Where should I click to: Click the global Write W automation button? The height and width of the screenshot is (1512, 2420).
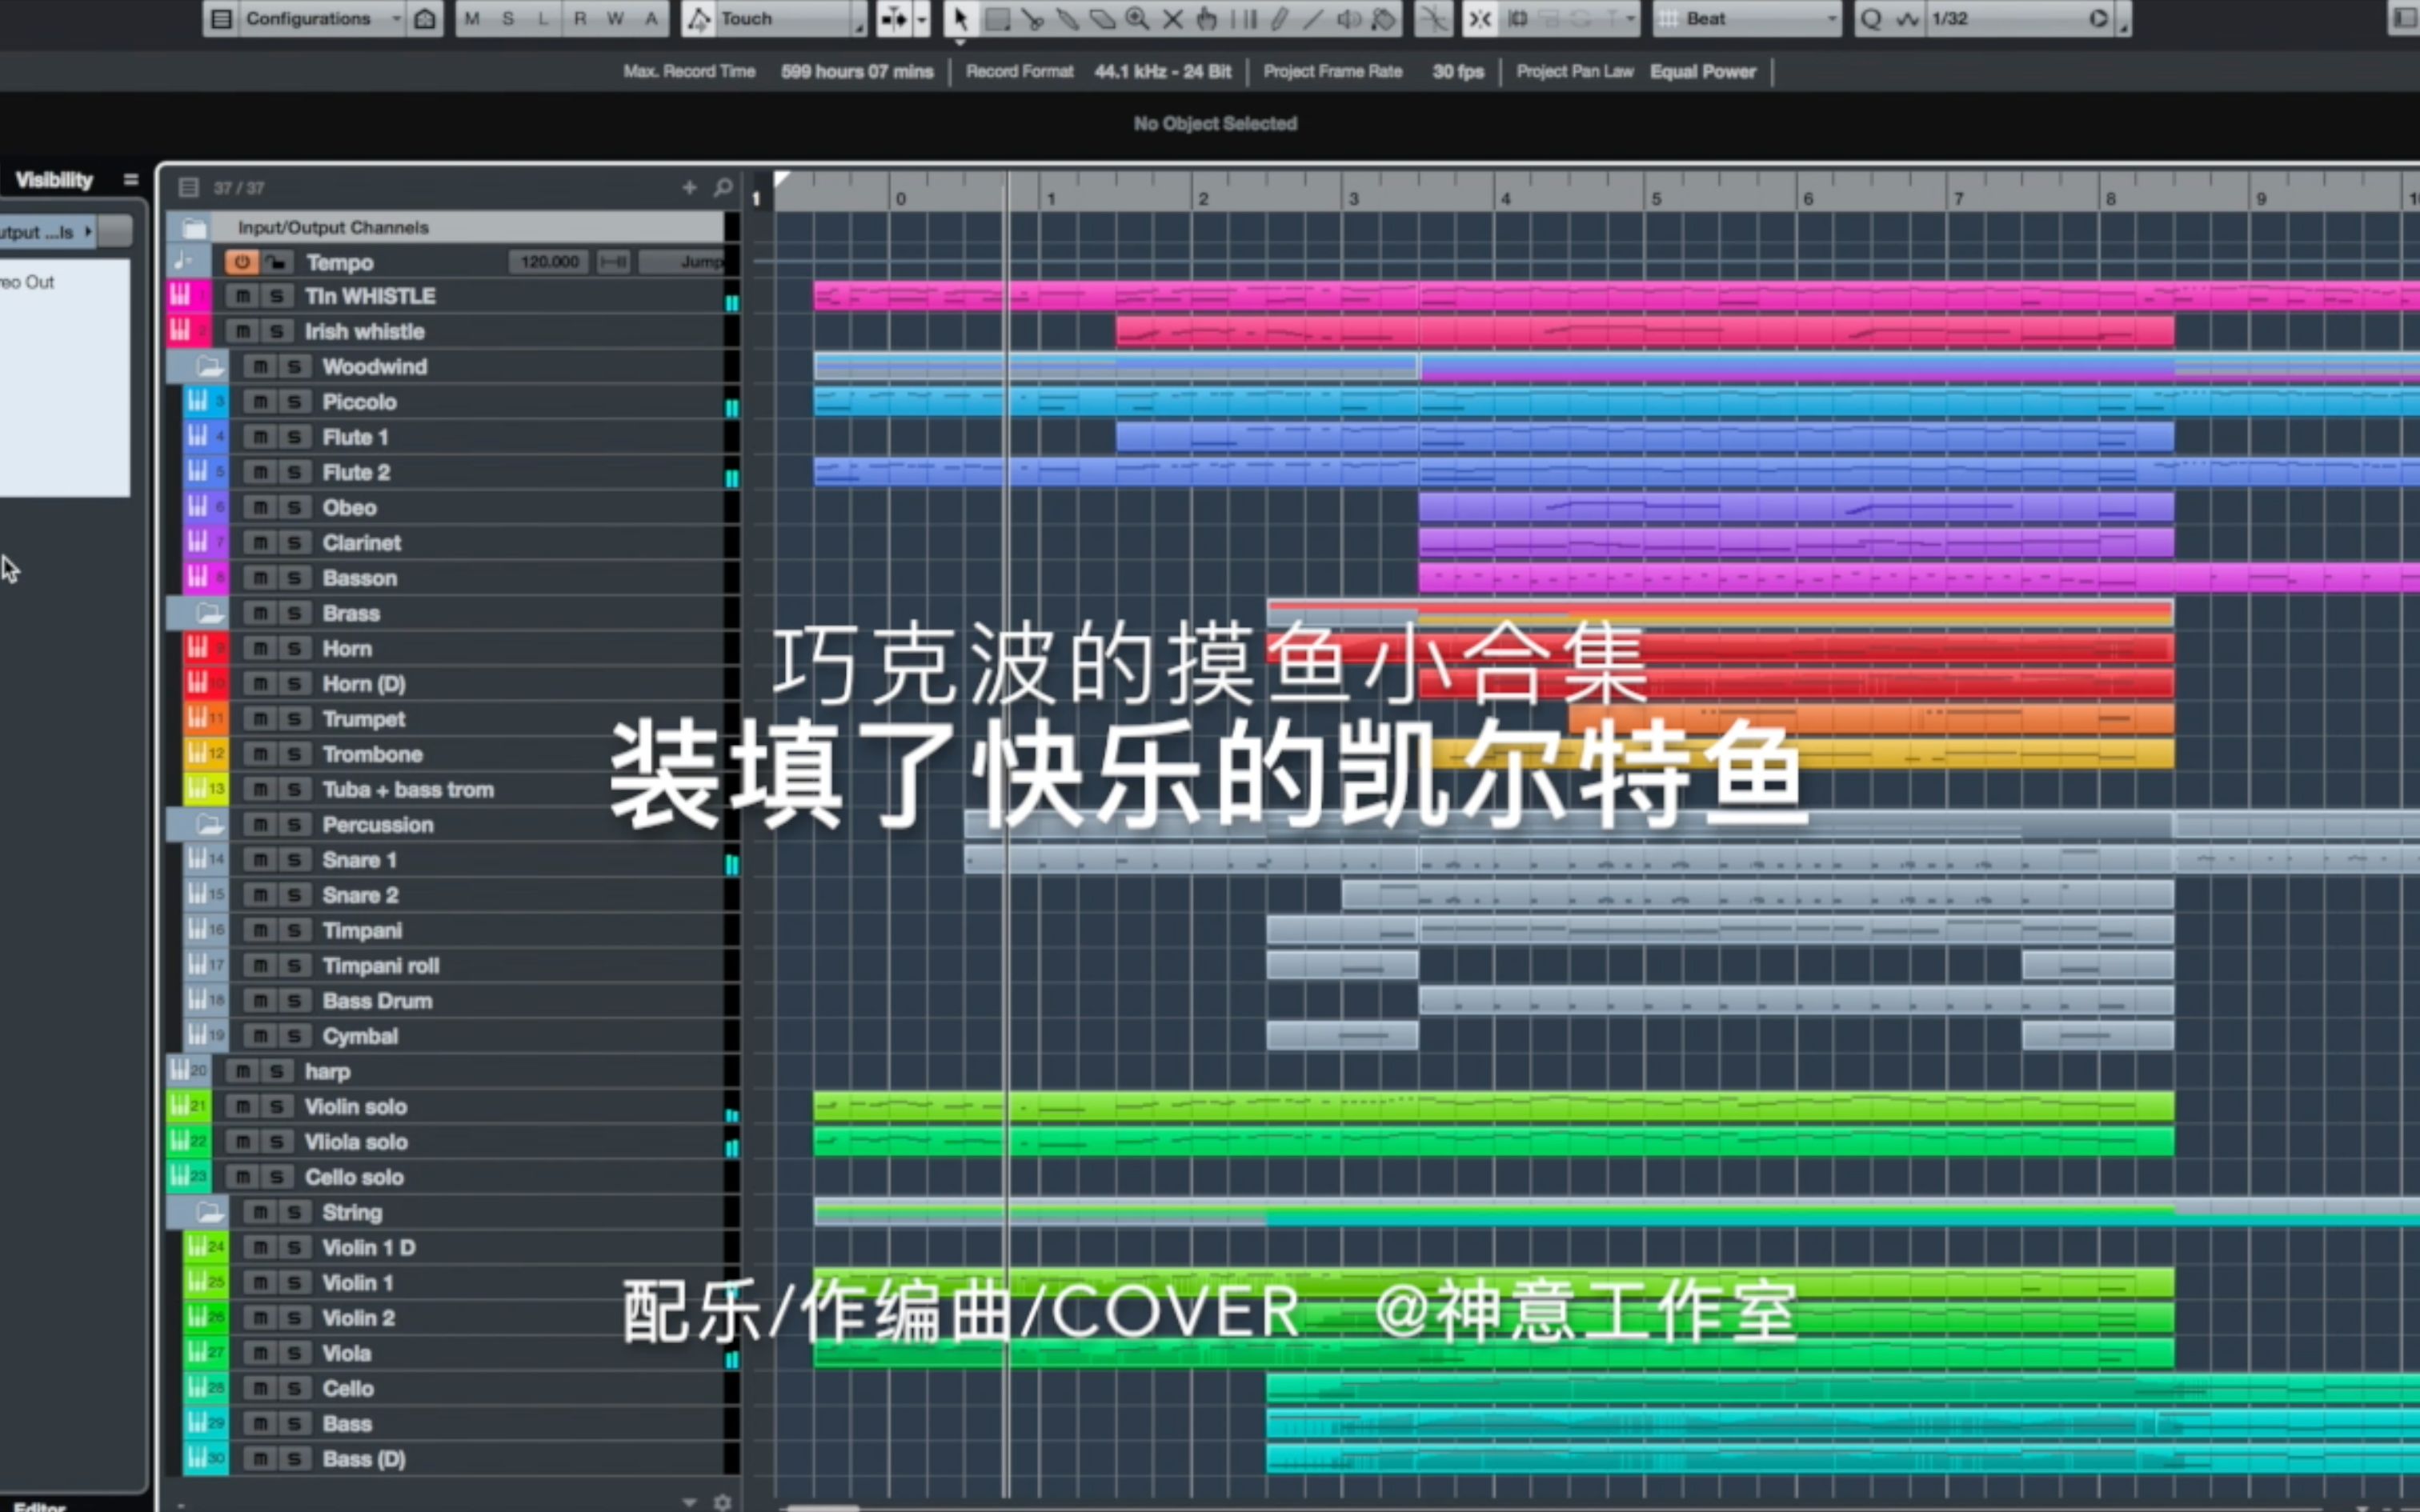[x=615, y=18]
